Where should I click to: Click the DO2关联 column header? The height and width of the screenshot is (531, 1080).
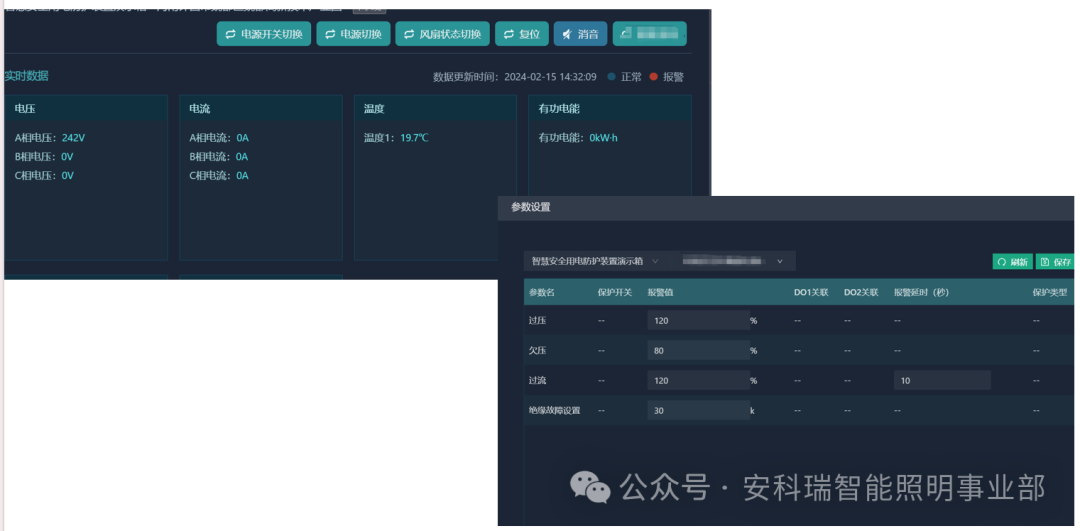[861, 292]
